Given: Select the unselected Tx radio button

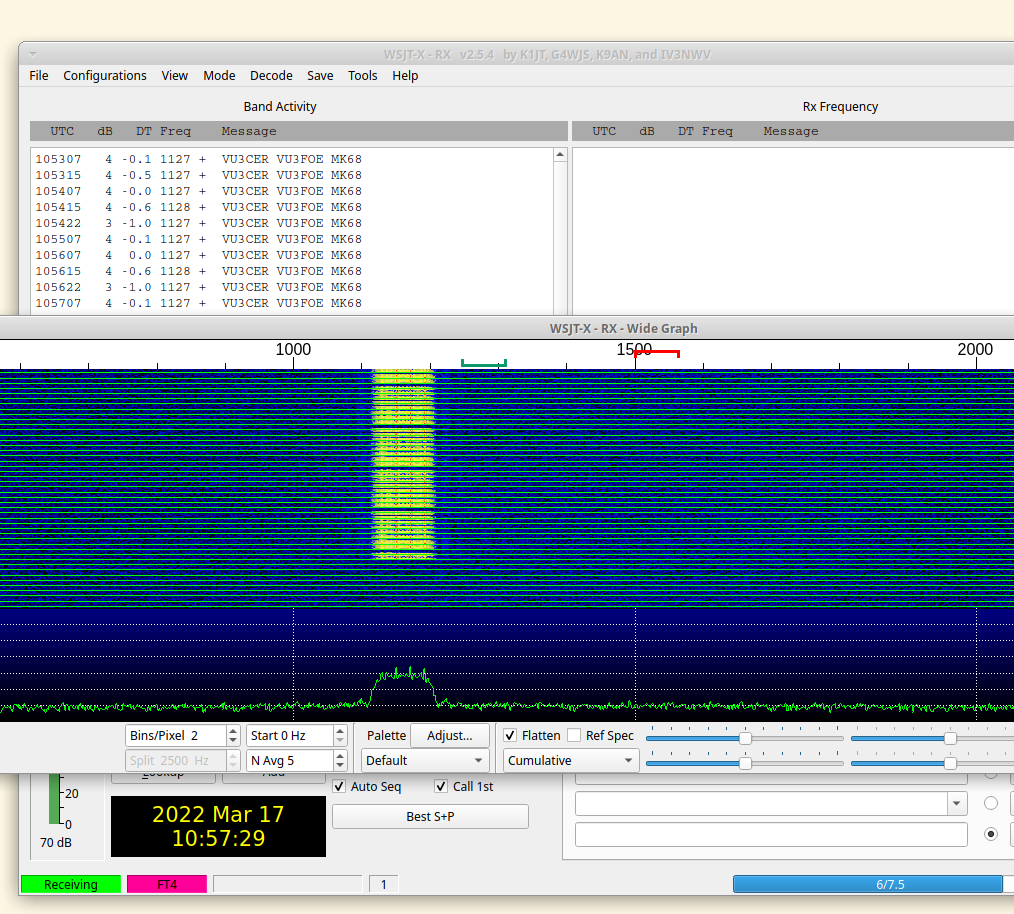Looking at the screenshot, I should (990, 803).
